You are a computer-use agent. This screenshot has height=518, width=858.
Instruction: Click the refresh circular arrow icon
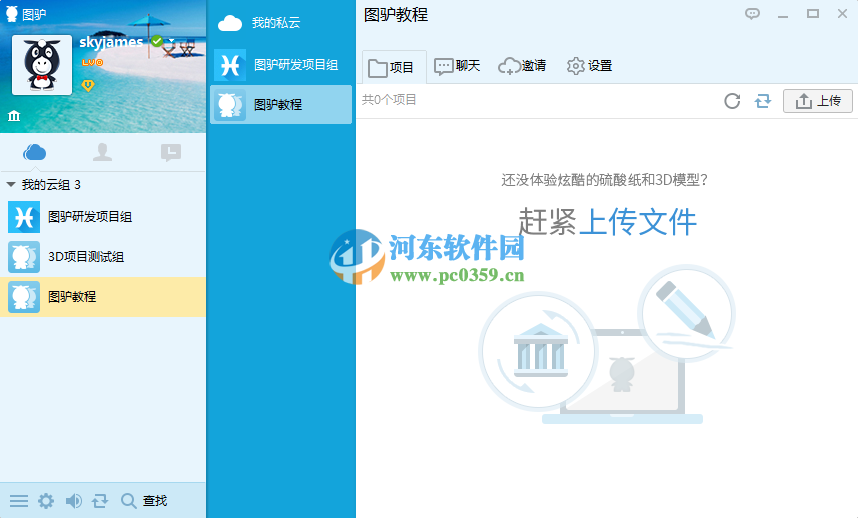[732, 101]
